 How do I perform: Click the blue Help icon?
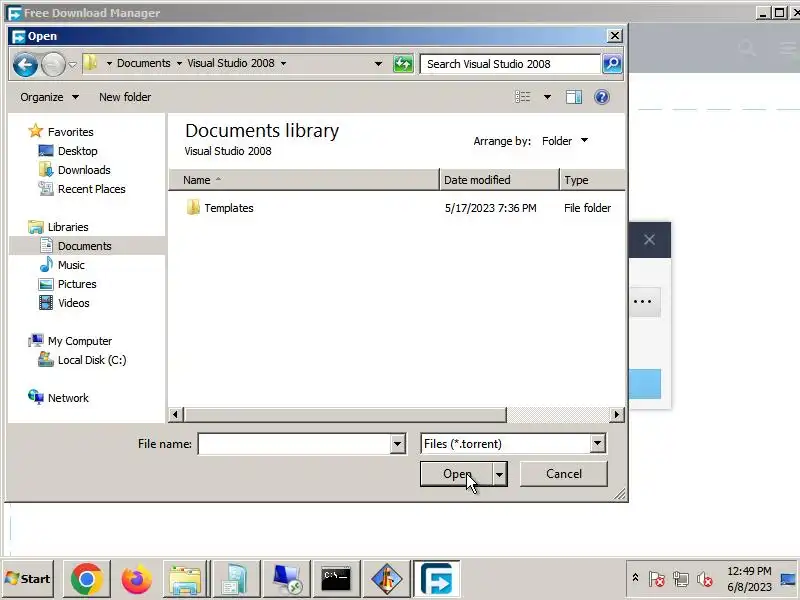click(x=602, y=97)
